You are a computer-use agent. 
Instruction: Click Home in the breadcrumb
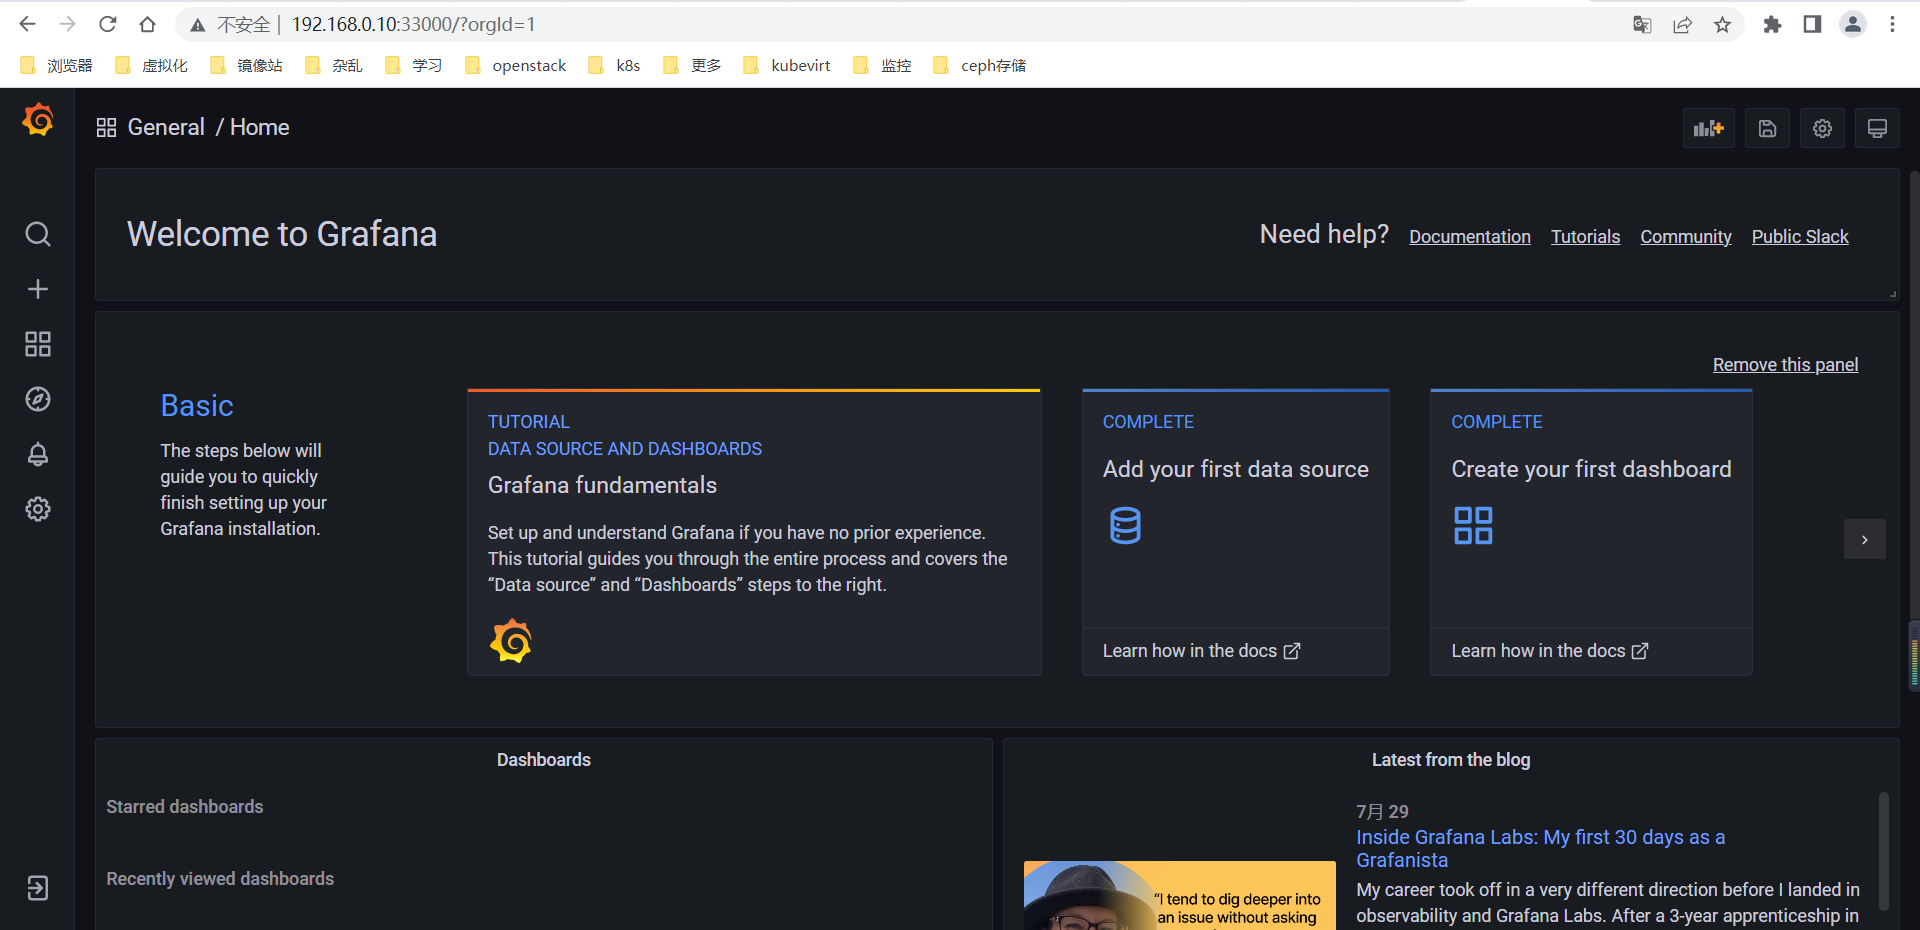(x=260, y=128)
